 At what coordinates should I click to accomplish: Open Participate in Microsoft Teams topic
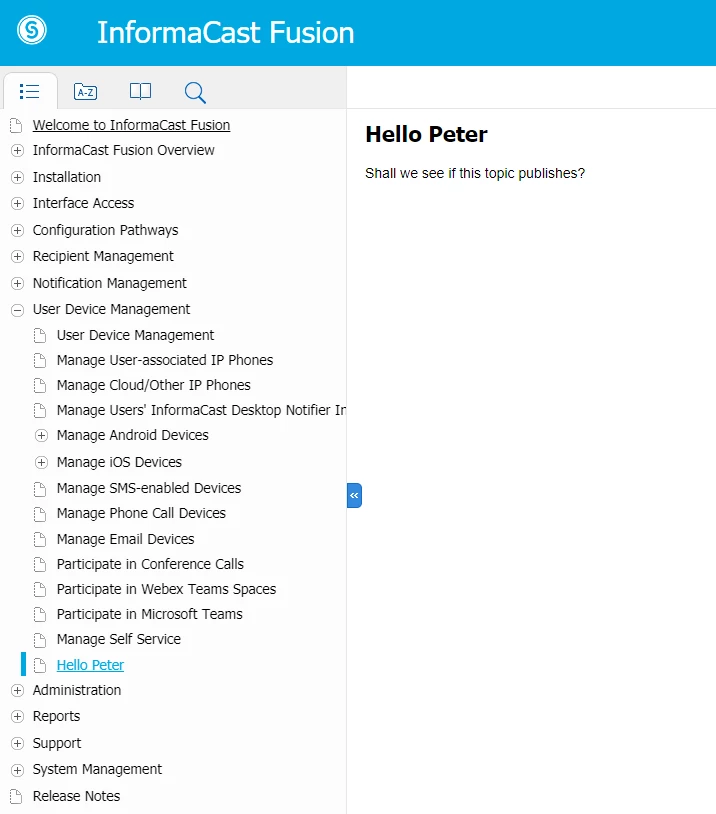click(x=150, y=614)
